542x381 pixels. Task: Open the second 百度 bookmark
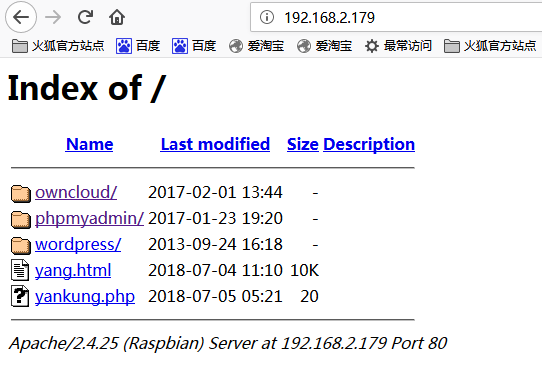(x=194, y=46)
